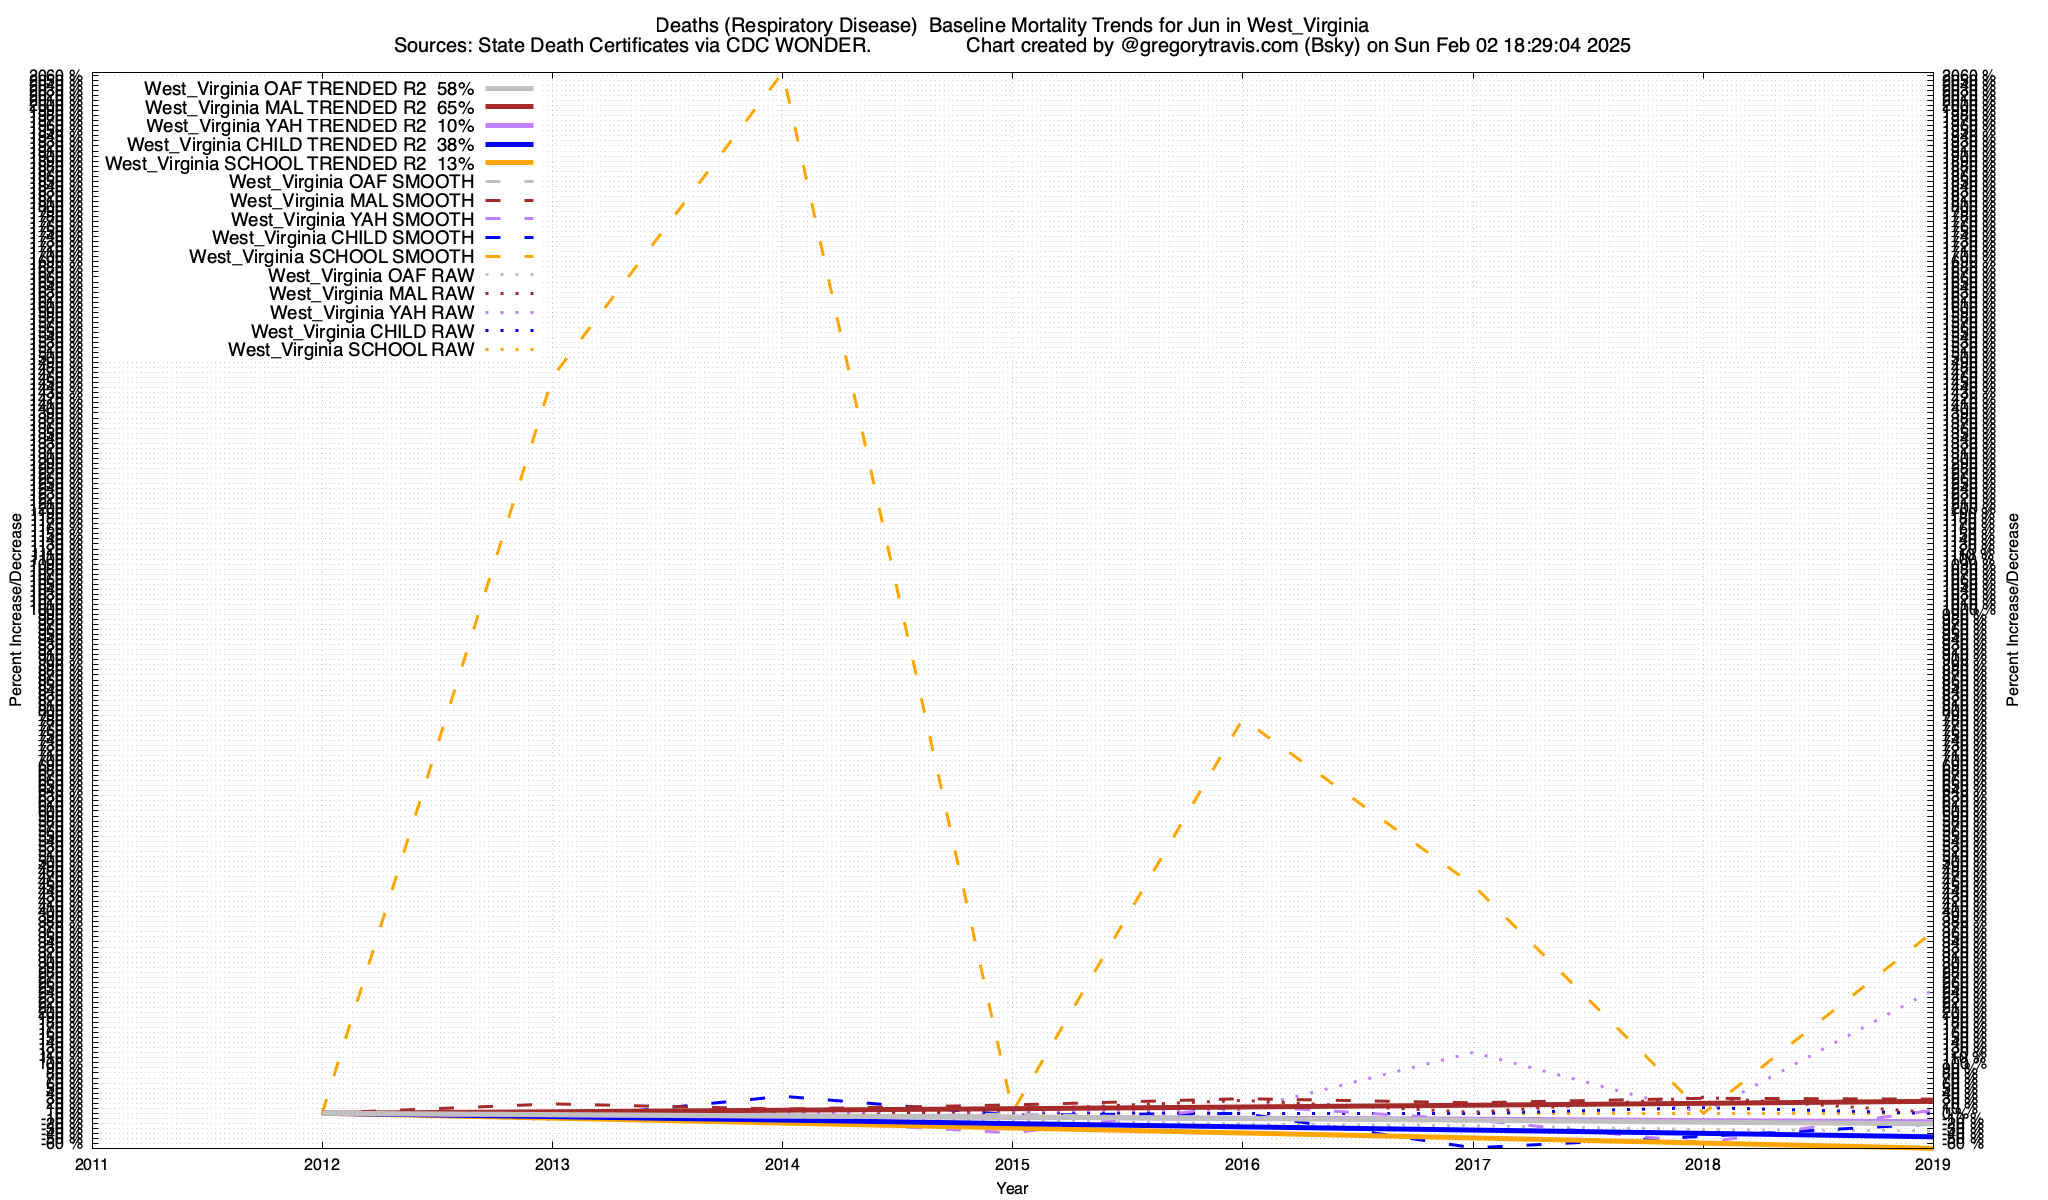Screen dimensions: 2048x1200
Task: Select the West_Virginia MAL RAW legend label
Action: (x=371, y=294)
